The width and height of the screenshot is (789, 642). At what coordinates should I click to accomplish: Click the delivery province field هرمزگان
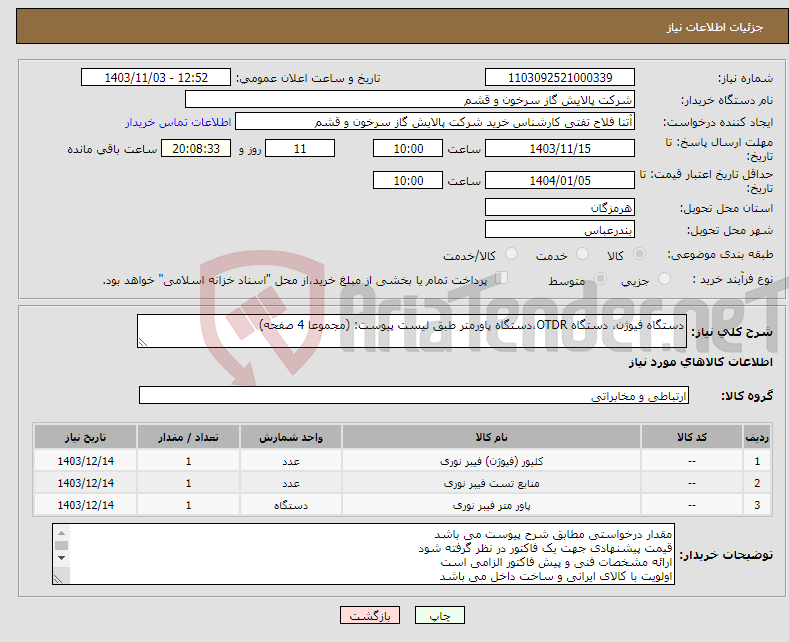pyautogui.click(x=560, y=207)
